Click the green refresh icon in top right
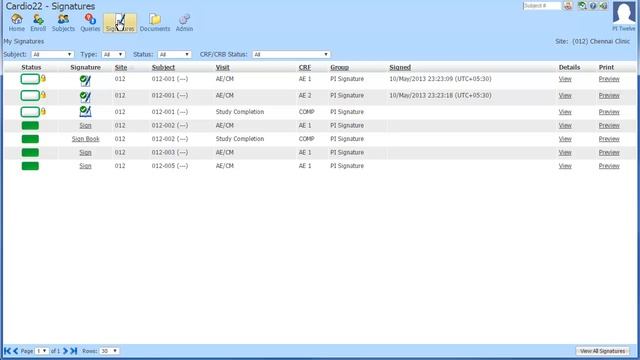Viewport: 640px width, 360px height. [582, 6]
